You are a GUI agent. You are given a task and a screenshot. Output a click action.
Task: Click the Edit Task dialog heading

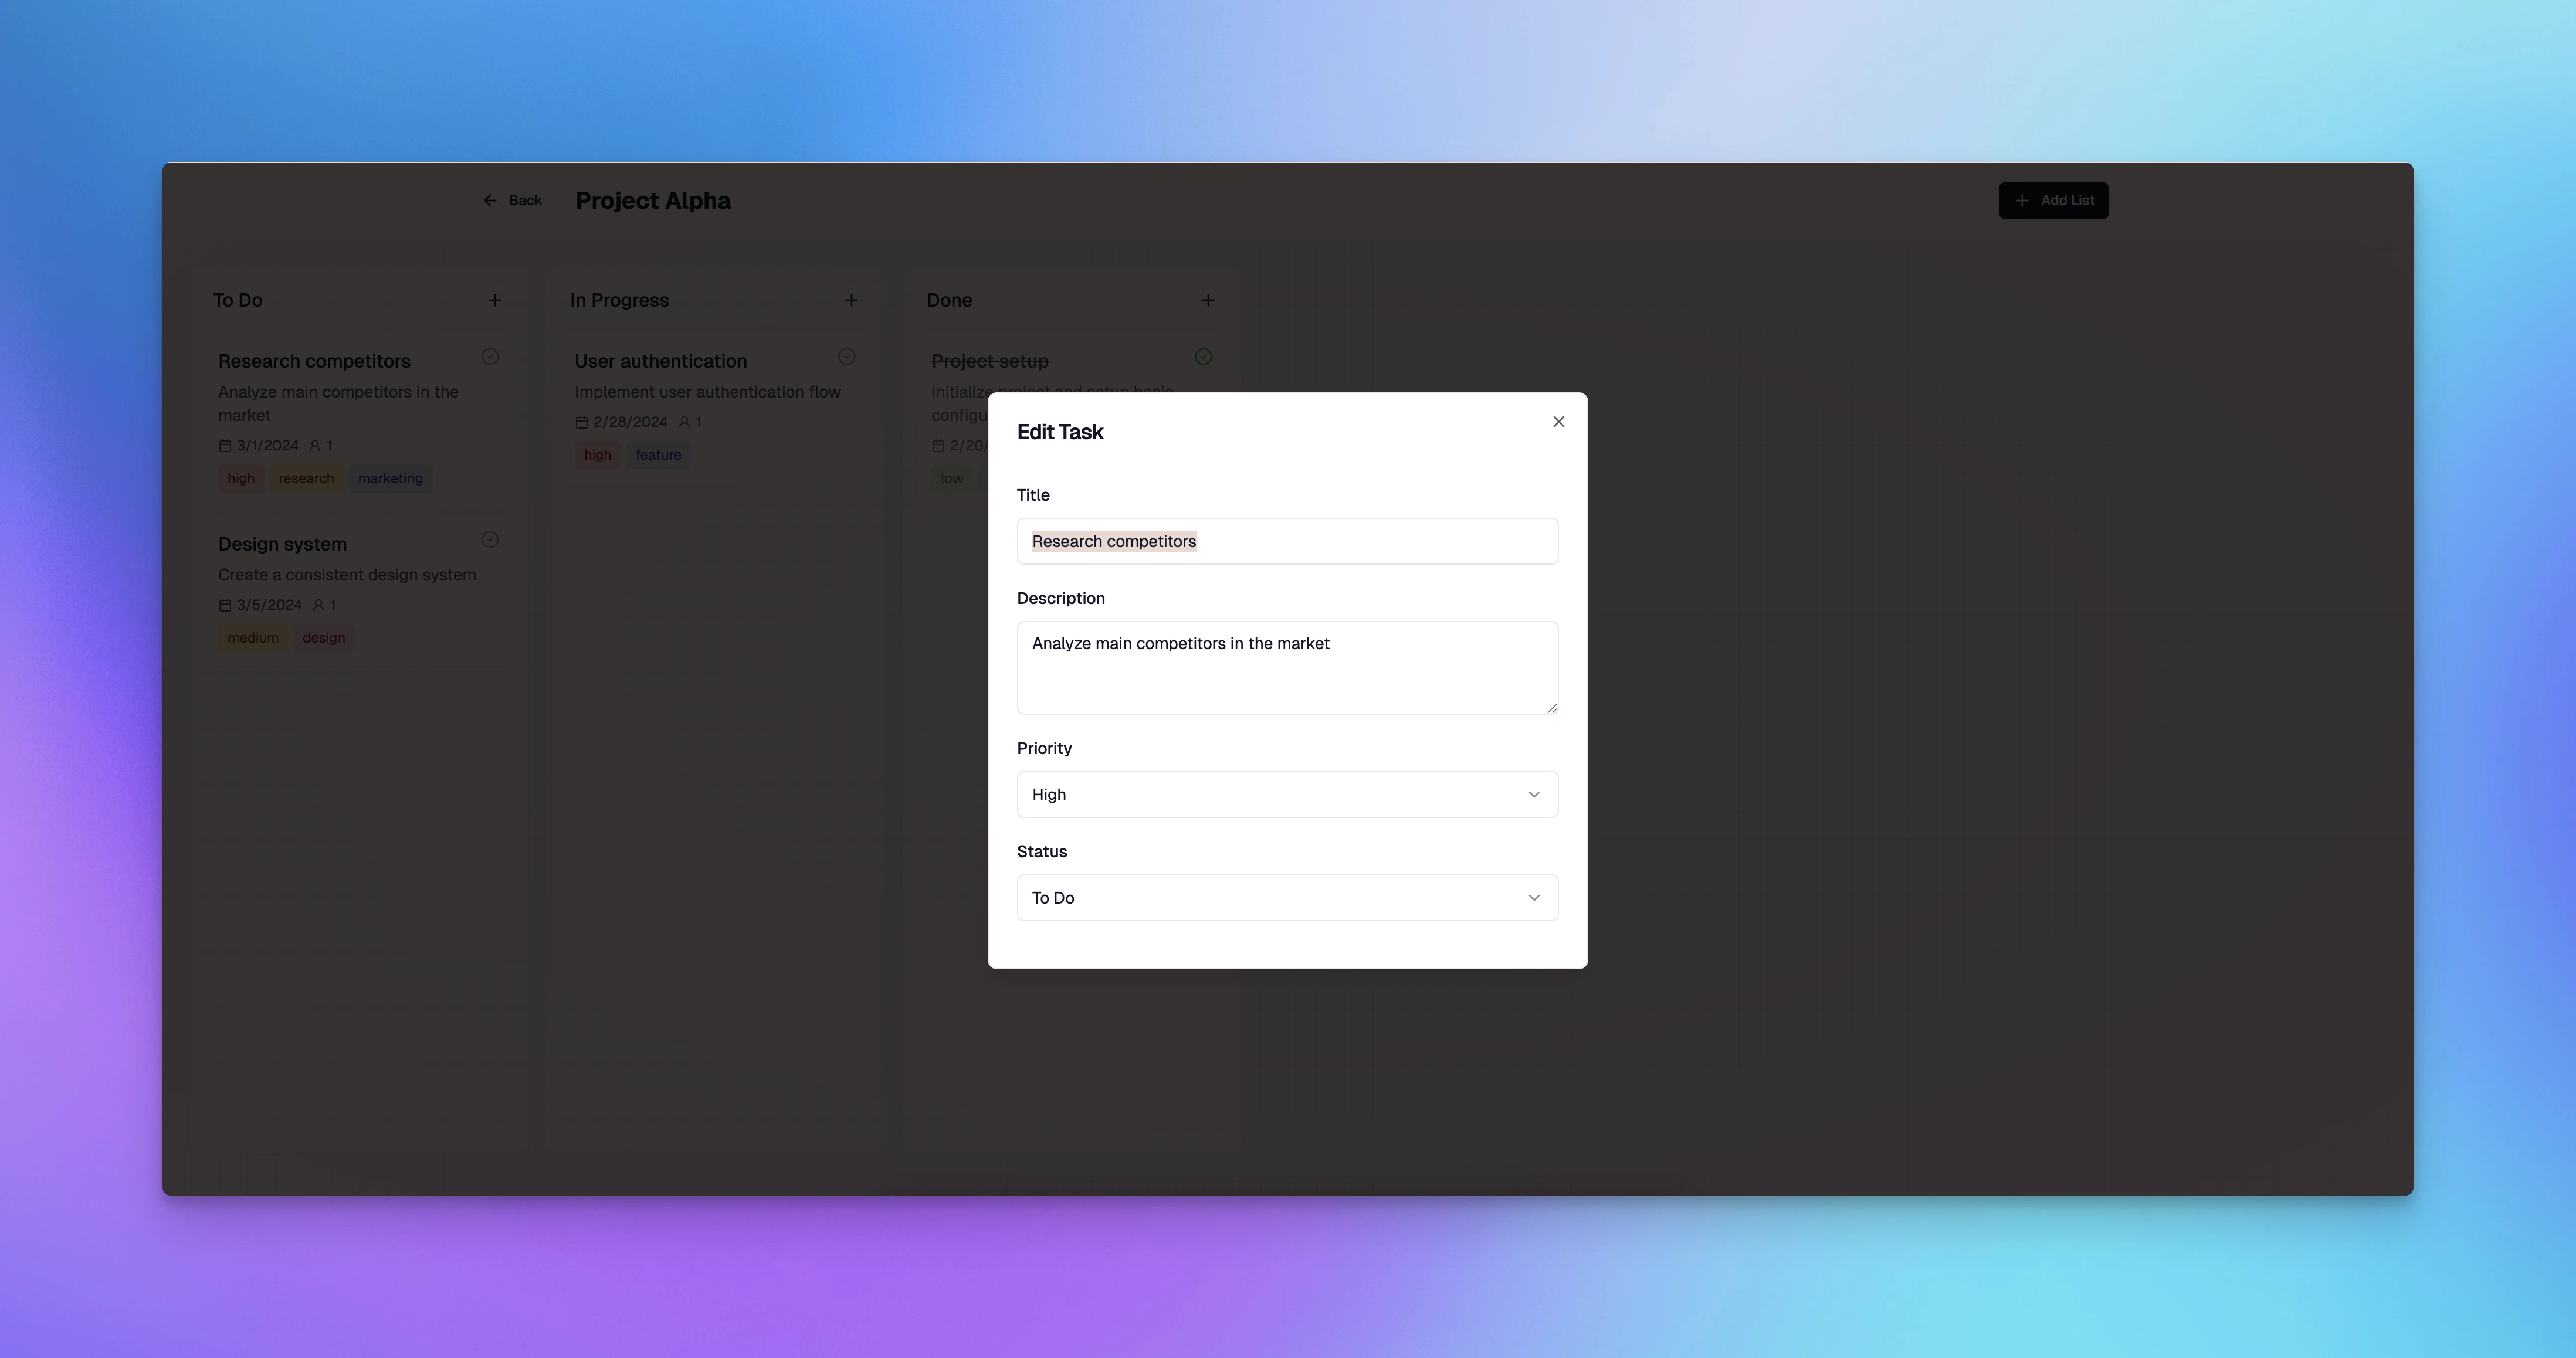click(x=1060, y=432)
